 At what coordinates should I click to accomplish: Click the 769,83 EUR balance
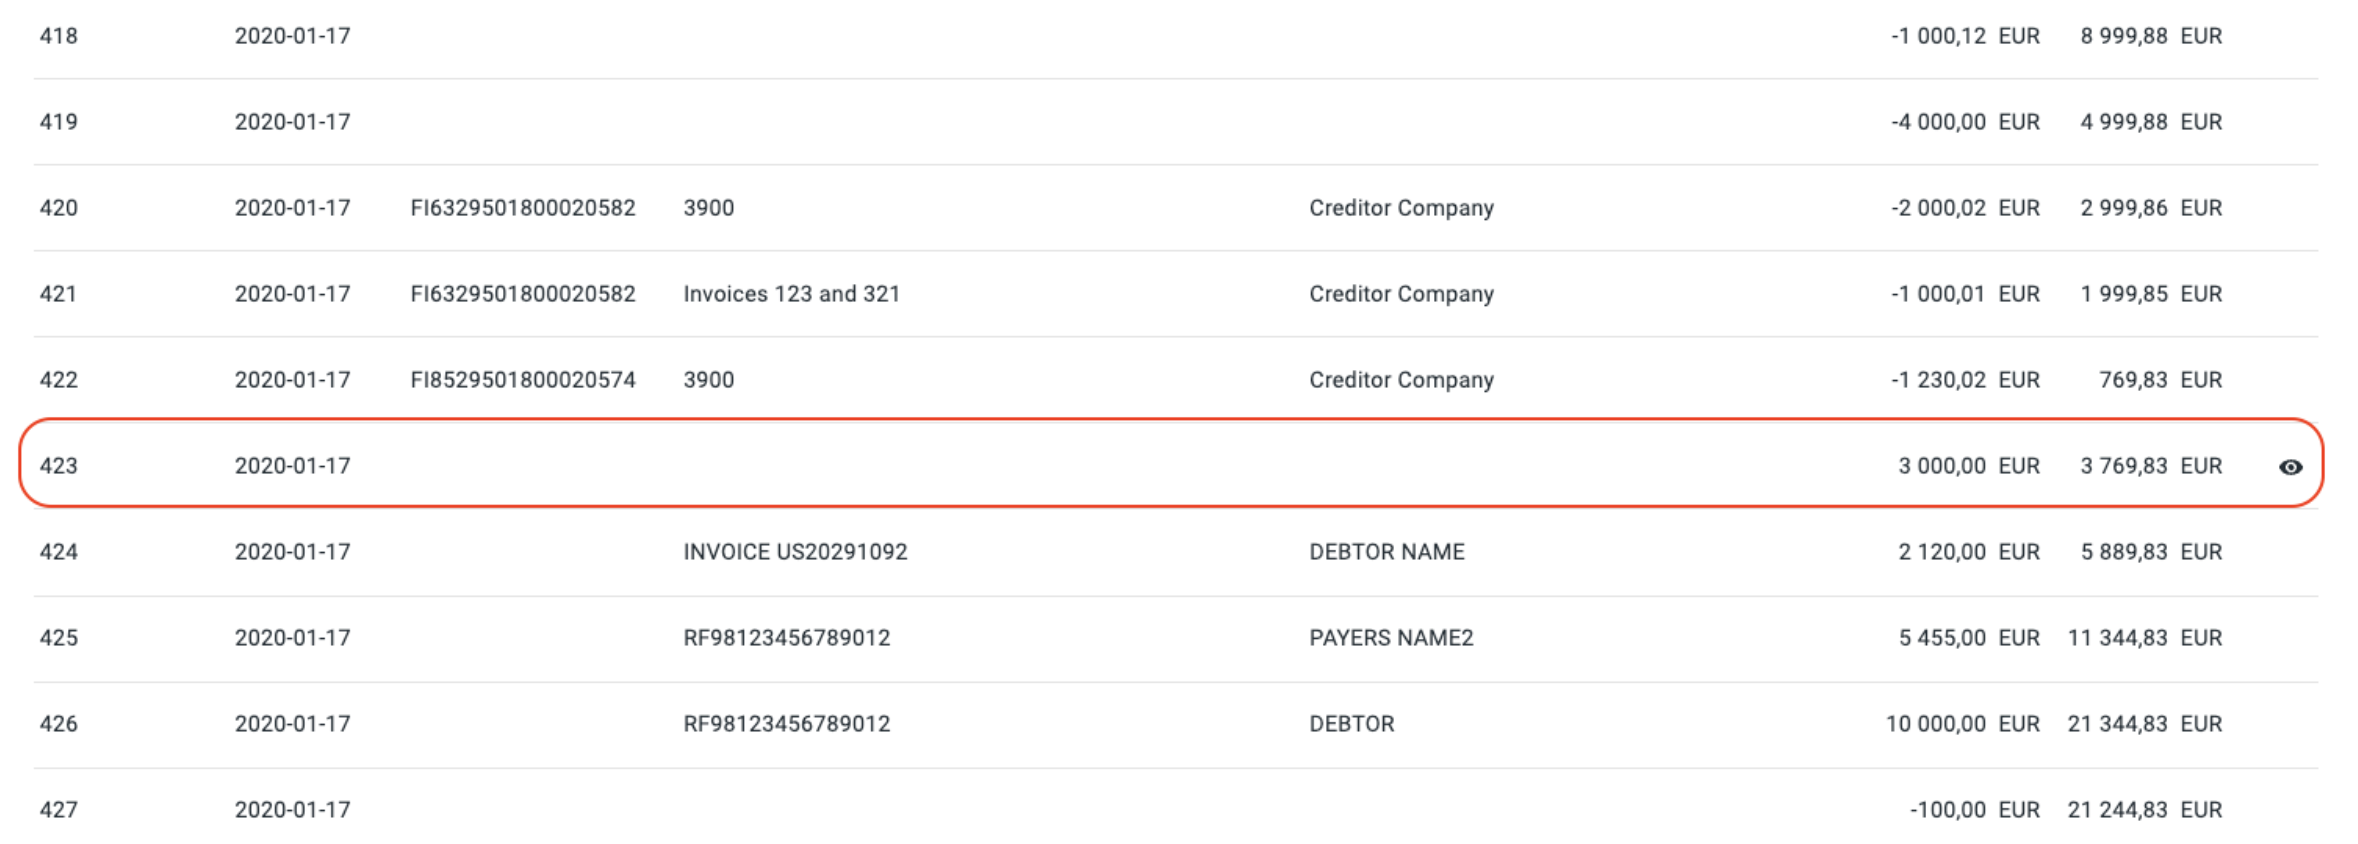[x=2159, y=380]
